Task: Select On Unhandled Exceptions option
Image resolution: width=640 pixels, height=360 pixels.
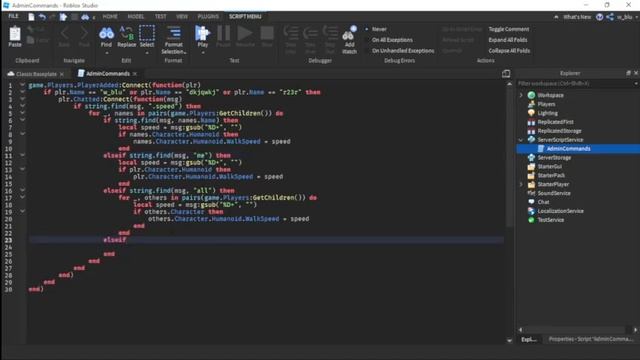Action: tap(403, 51)
